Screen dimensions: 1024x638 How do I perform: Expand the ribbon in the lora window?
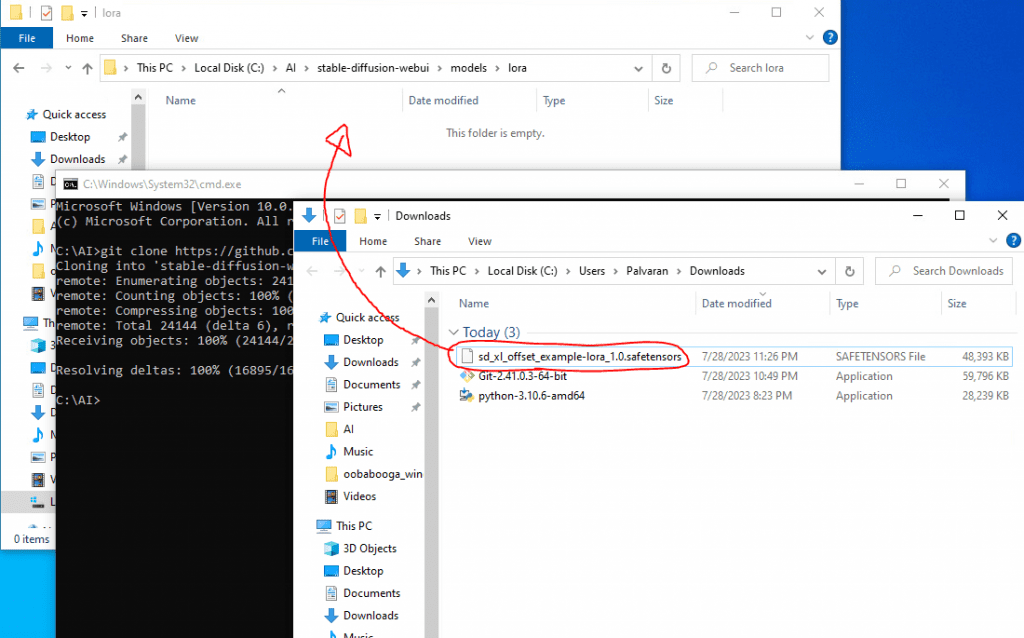[x=810, y=38]
